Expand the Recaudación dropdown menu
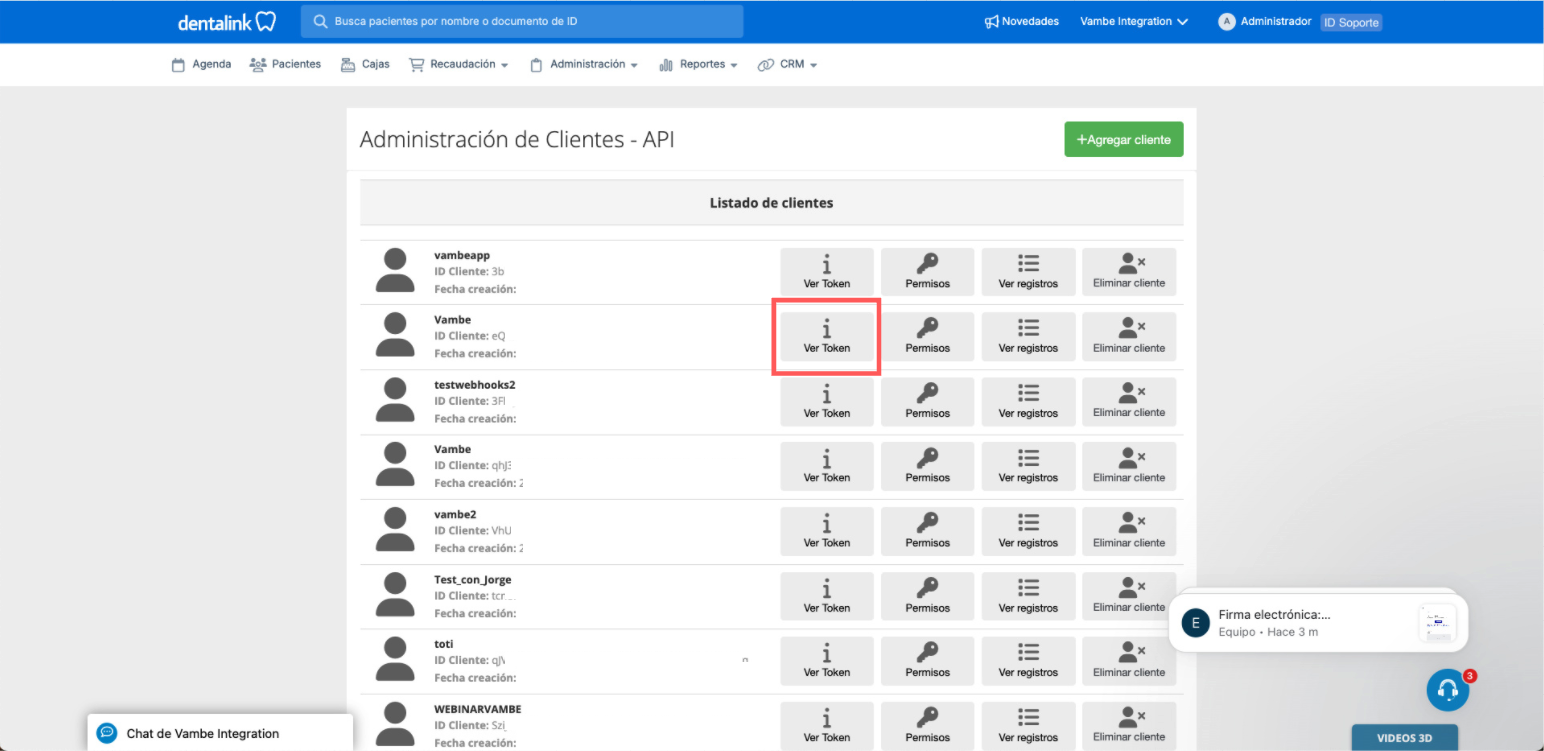 [459, 65]
